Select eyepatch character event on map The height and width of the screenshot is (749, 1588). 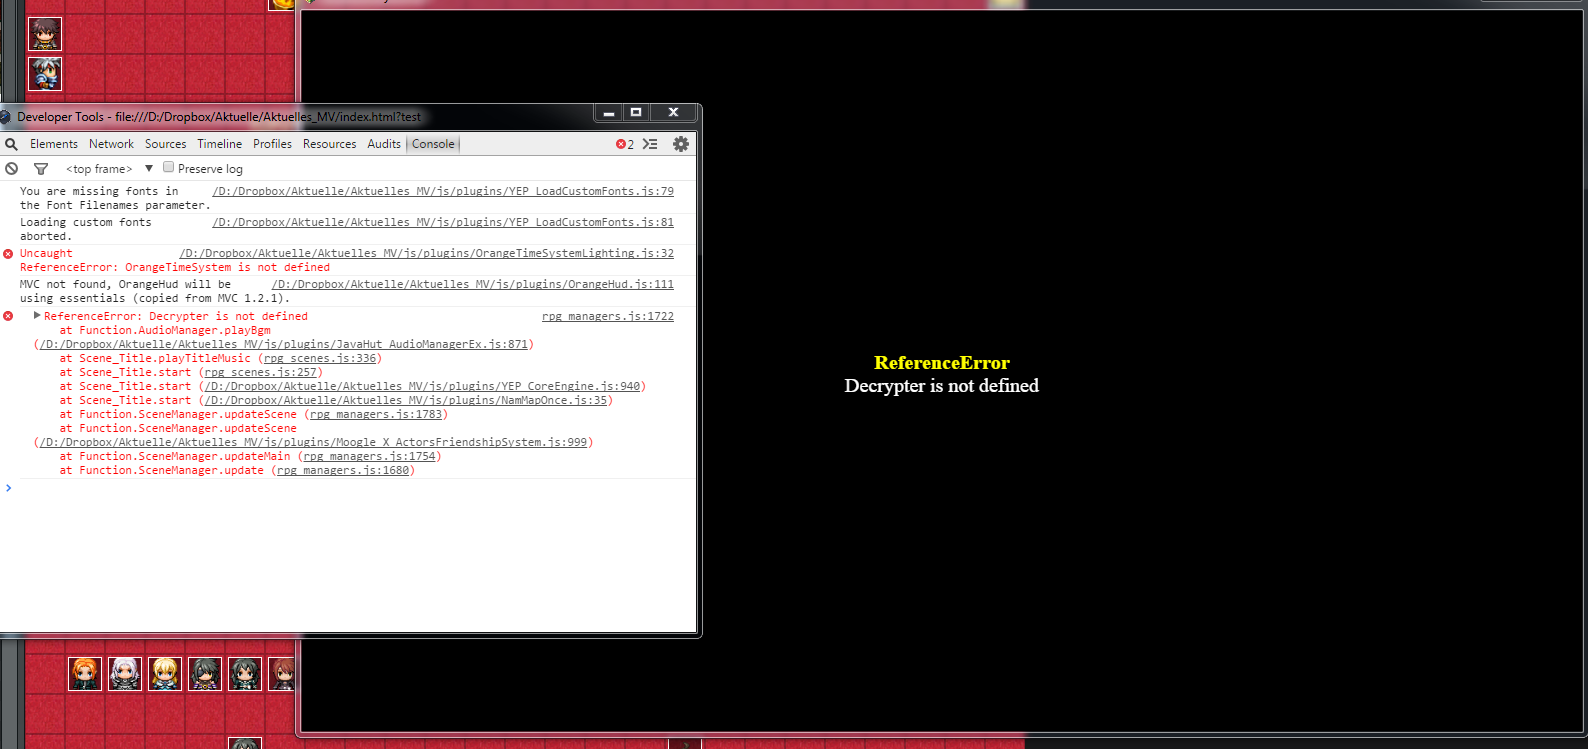click(205, 674)
